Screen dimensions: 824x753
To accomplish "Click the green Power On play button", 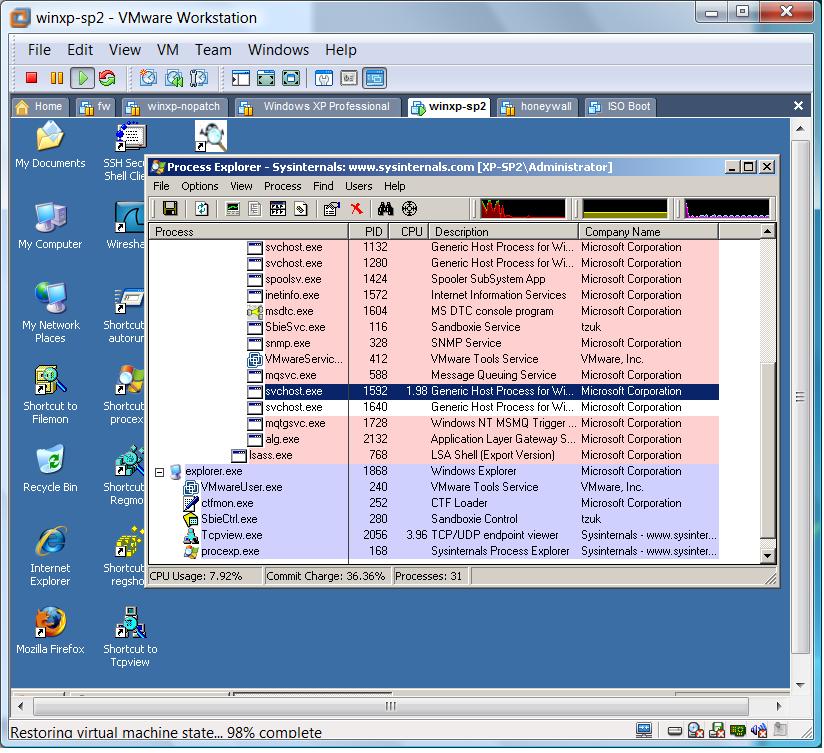I will coord(83,78).
